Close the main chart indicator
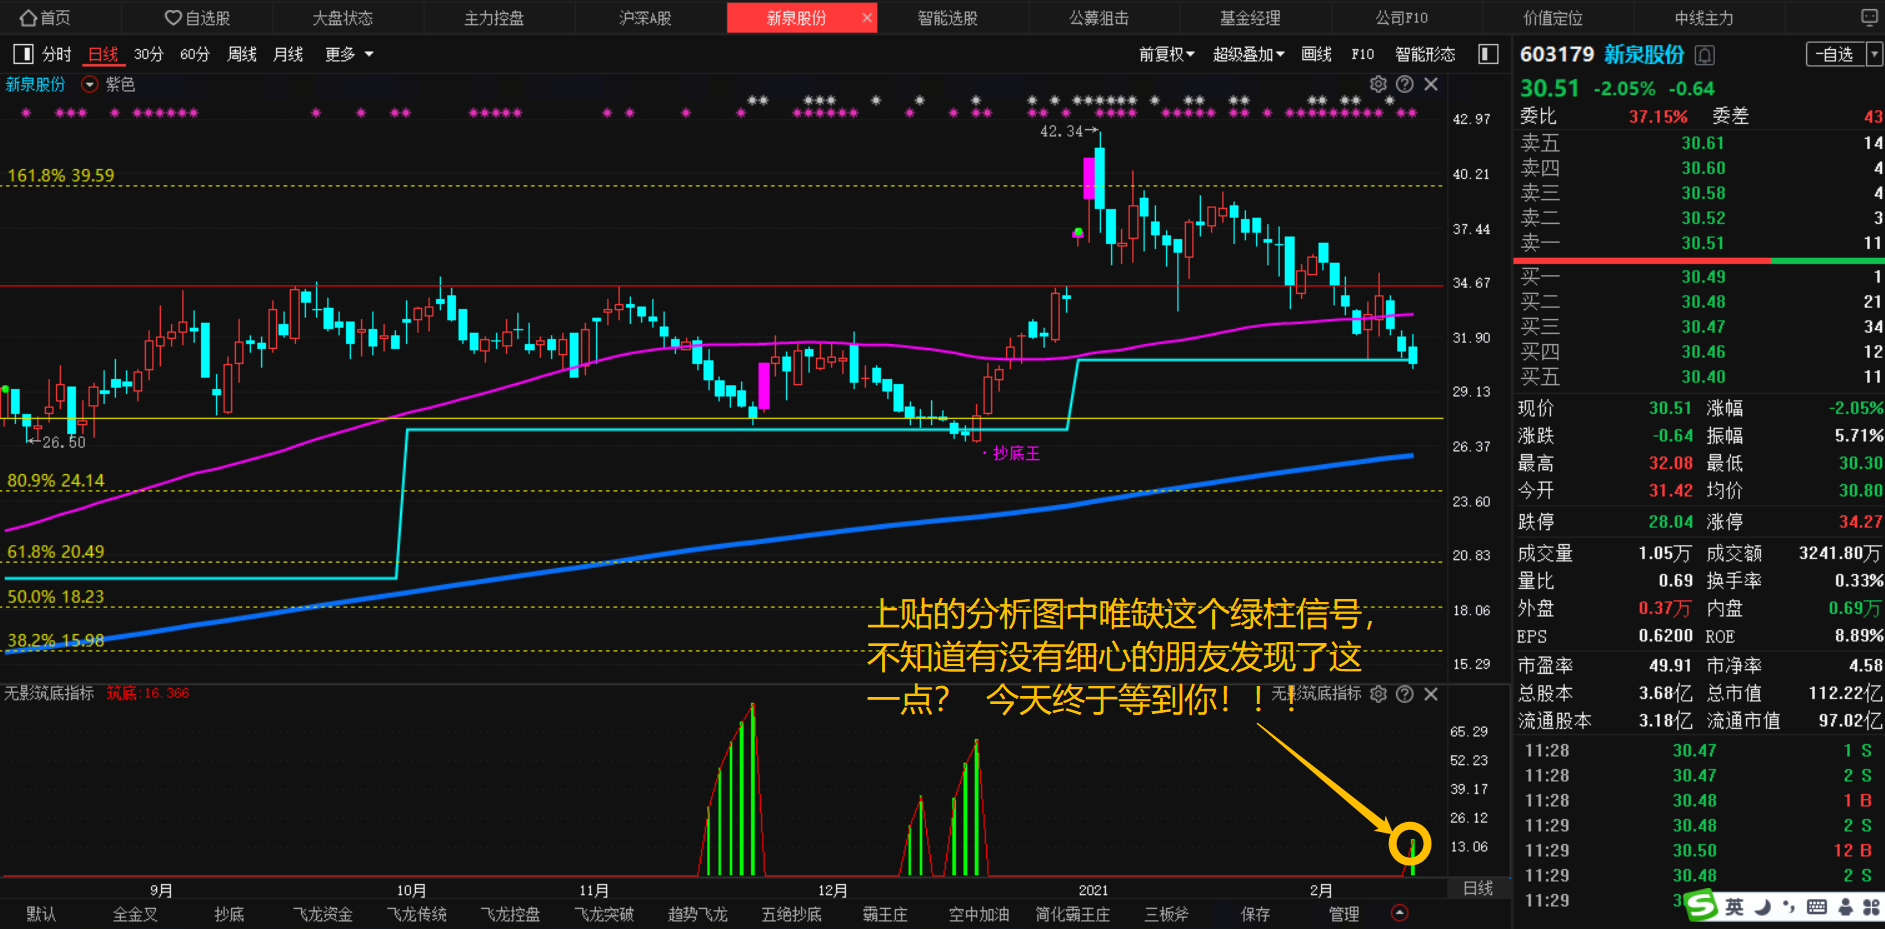The width and height of the screenshot is (1885, 929). click(x=1431, y=84)
